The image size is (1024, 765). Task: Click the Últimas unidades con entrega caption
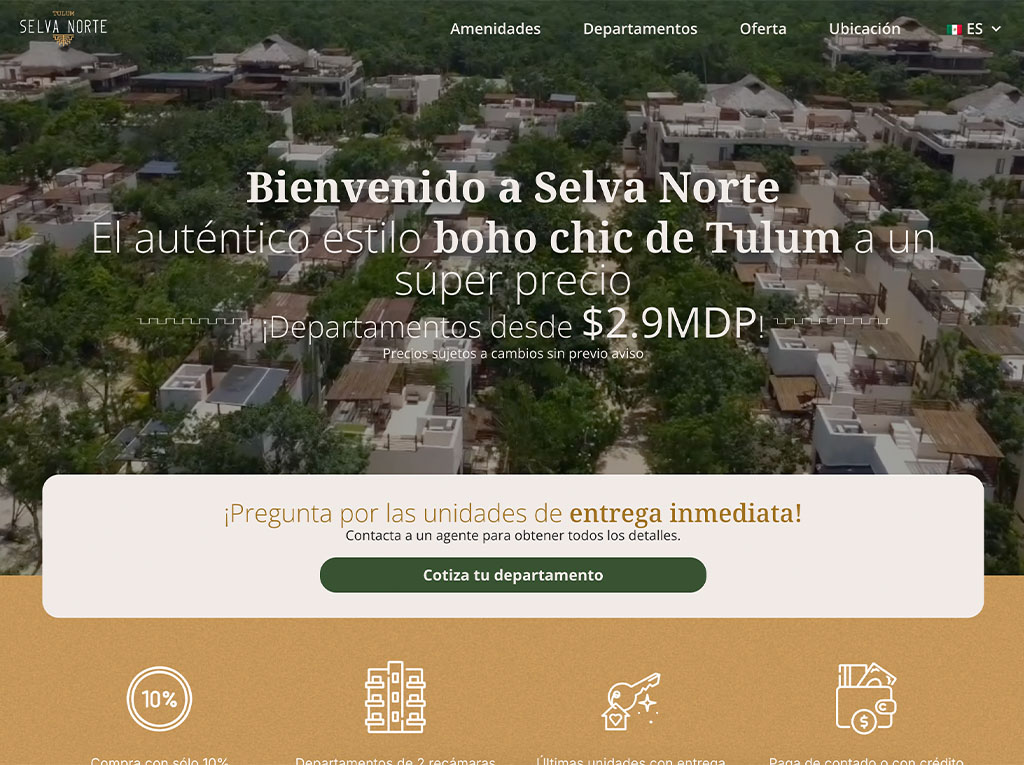630,760
